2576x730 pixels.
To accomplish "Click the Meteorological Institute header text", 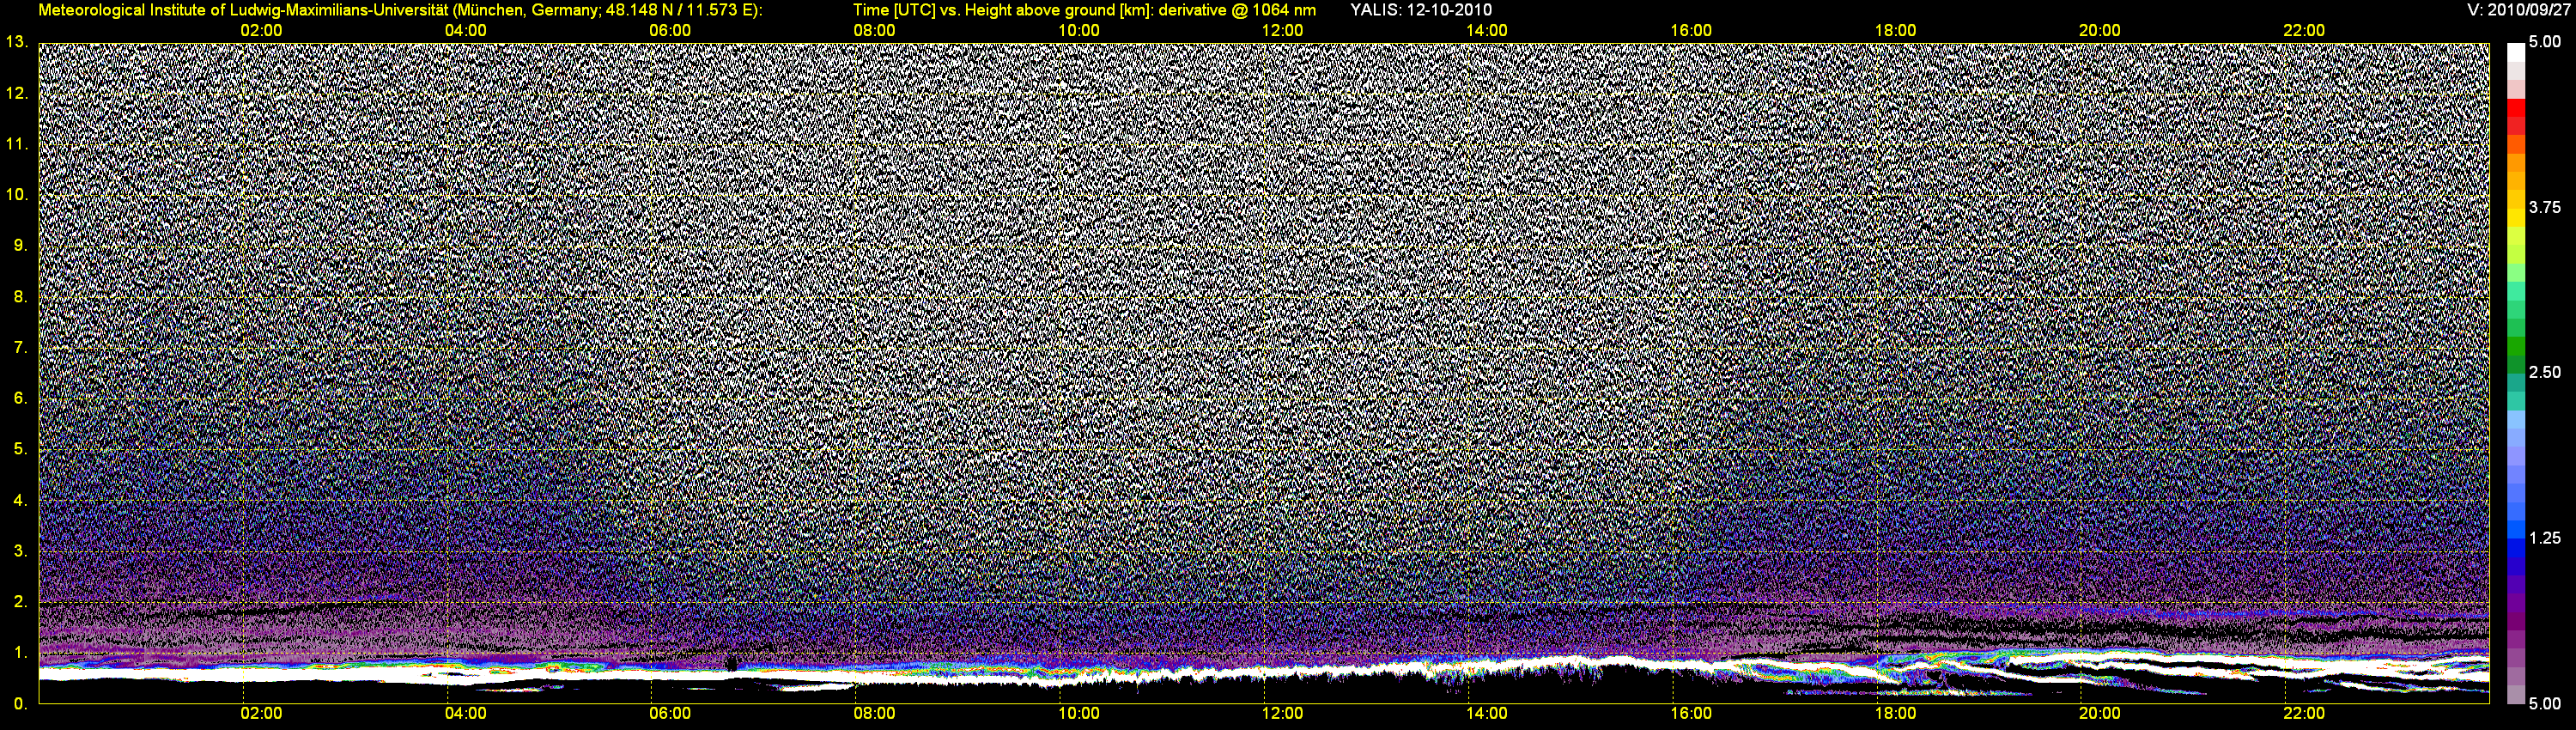I will pyautogui.click(x=400, y=10).
